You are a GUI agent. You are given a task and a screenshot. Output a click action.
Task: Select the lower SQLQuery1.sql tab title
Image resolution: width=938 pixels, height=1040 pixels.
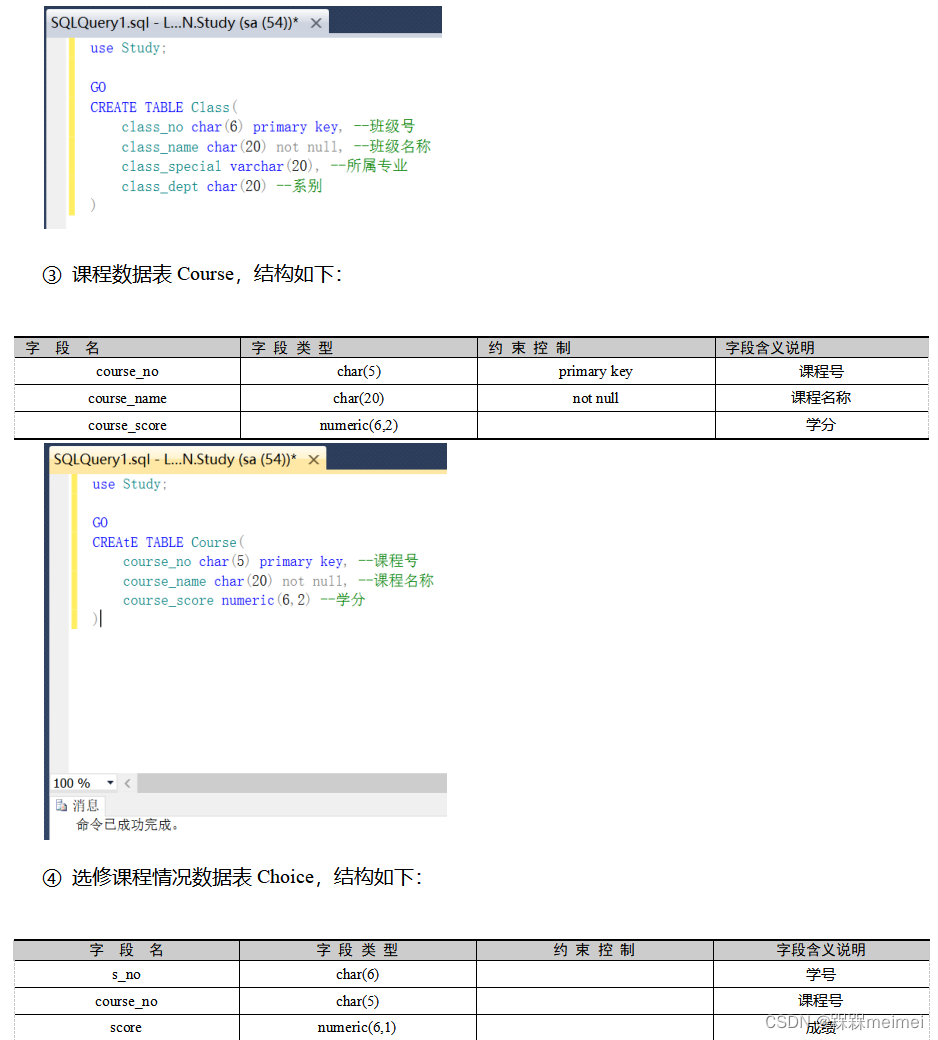[175, 459]
